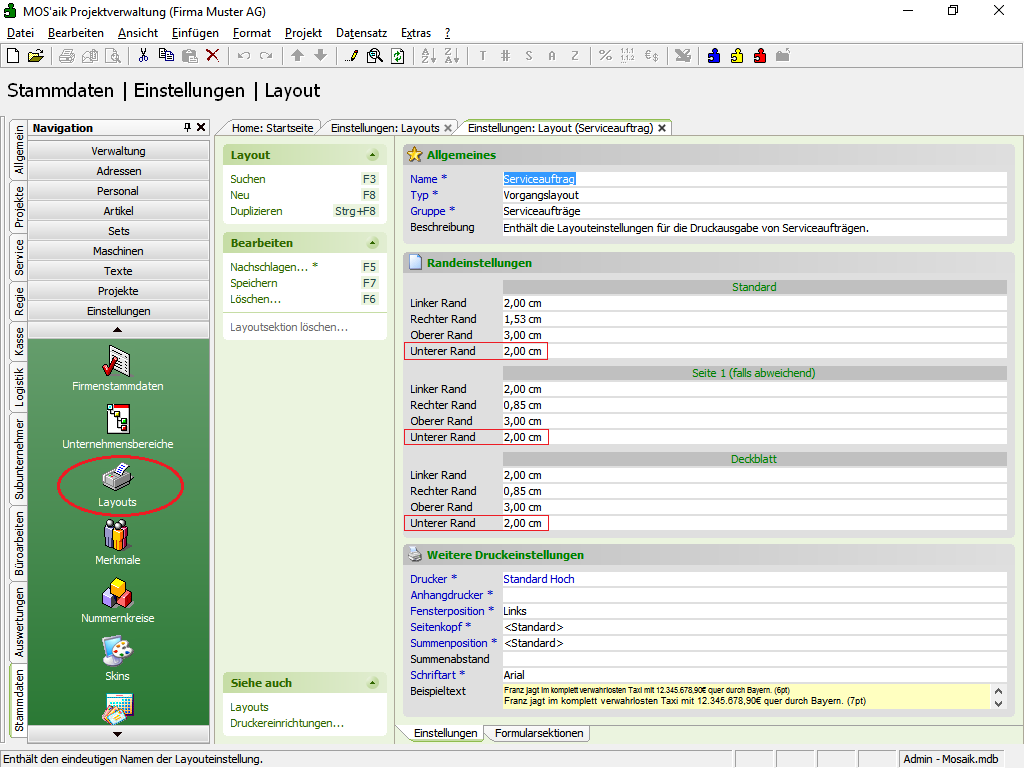The height and width of the screenshot is (768, 1024).
Task: Open Nummernkreise in the navigation
Action: (118, 601)
